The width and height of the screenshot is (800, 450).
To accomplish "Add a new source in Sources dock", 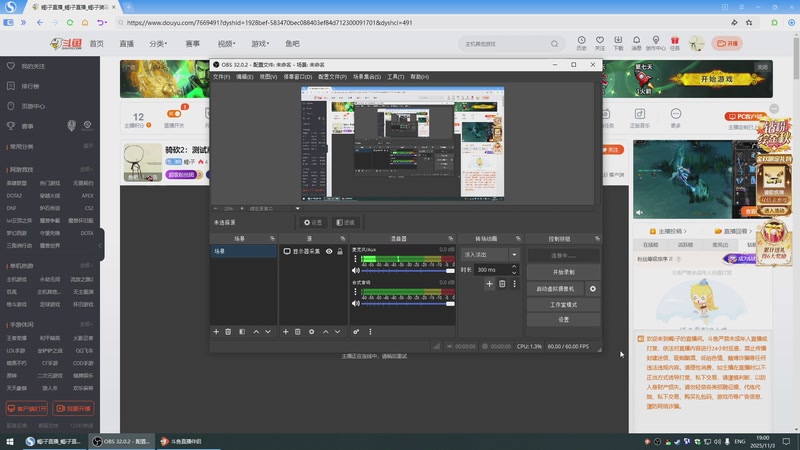I will point(286,332).
